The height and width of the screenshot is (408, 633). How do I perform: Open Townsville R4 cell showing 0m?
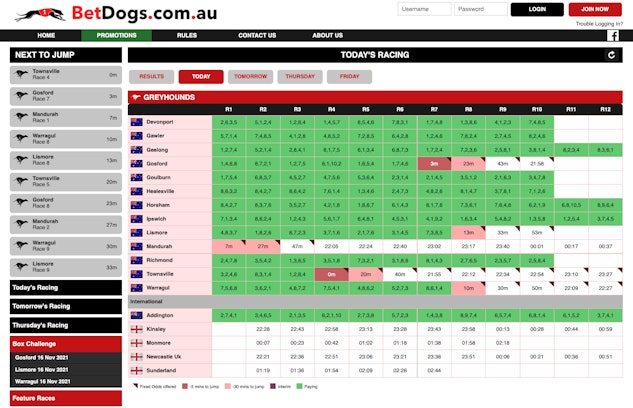pyautogui.click(x=331, y=274)
